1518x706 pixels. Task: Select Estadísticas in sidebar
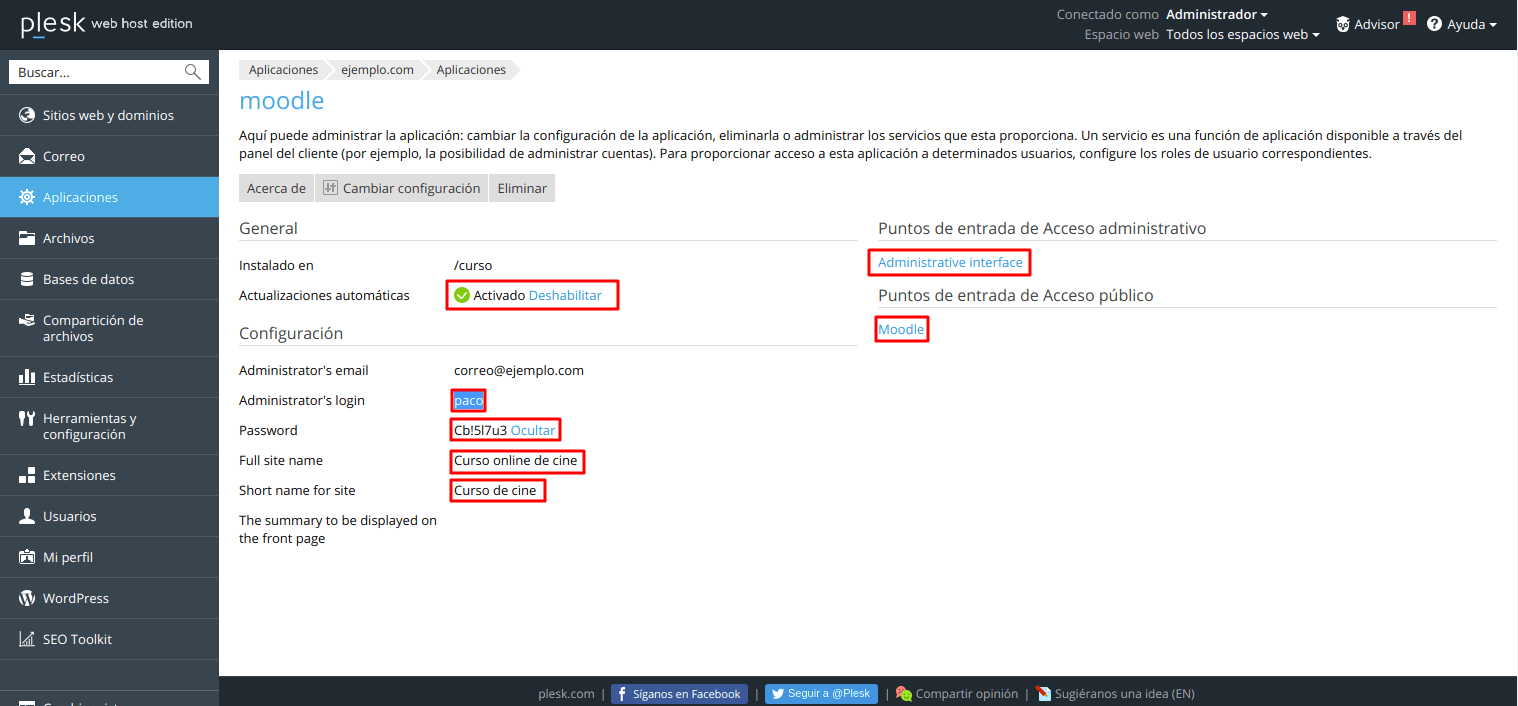(x=109, y=377)
